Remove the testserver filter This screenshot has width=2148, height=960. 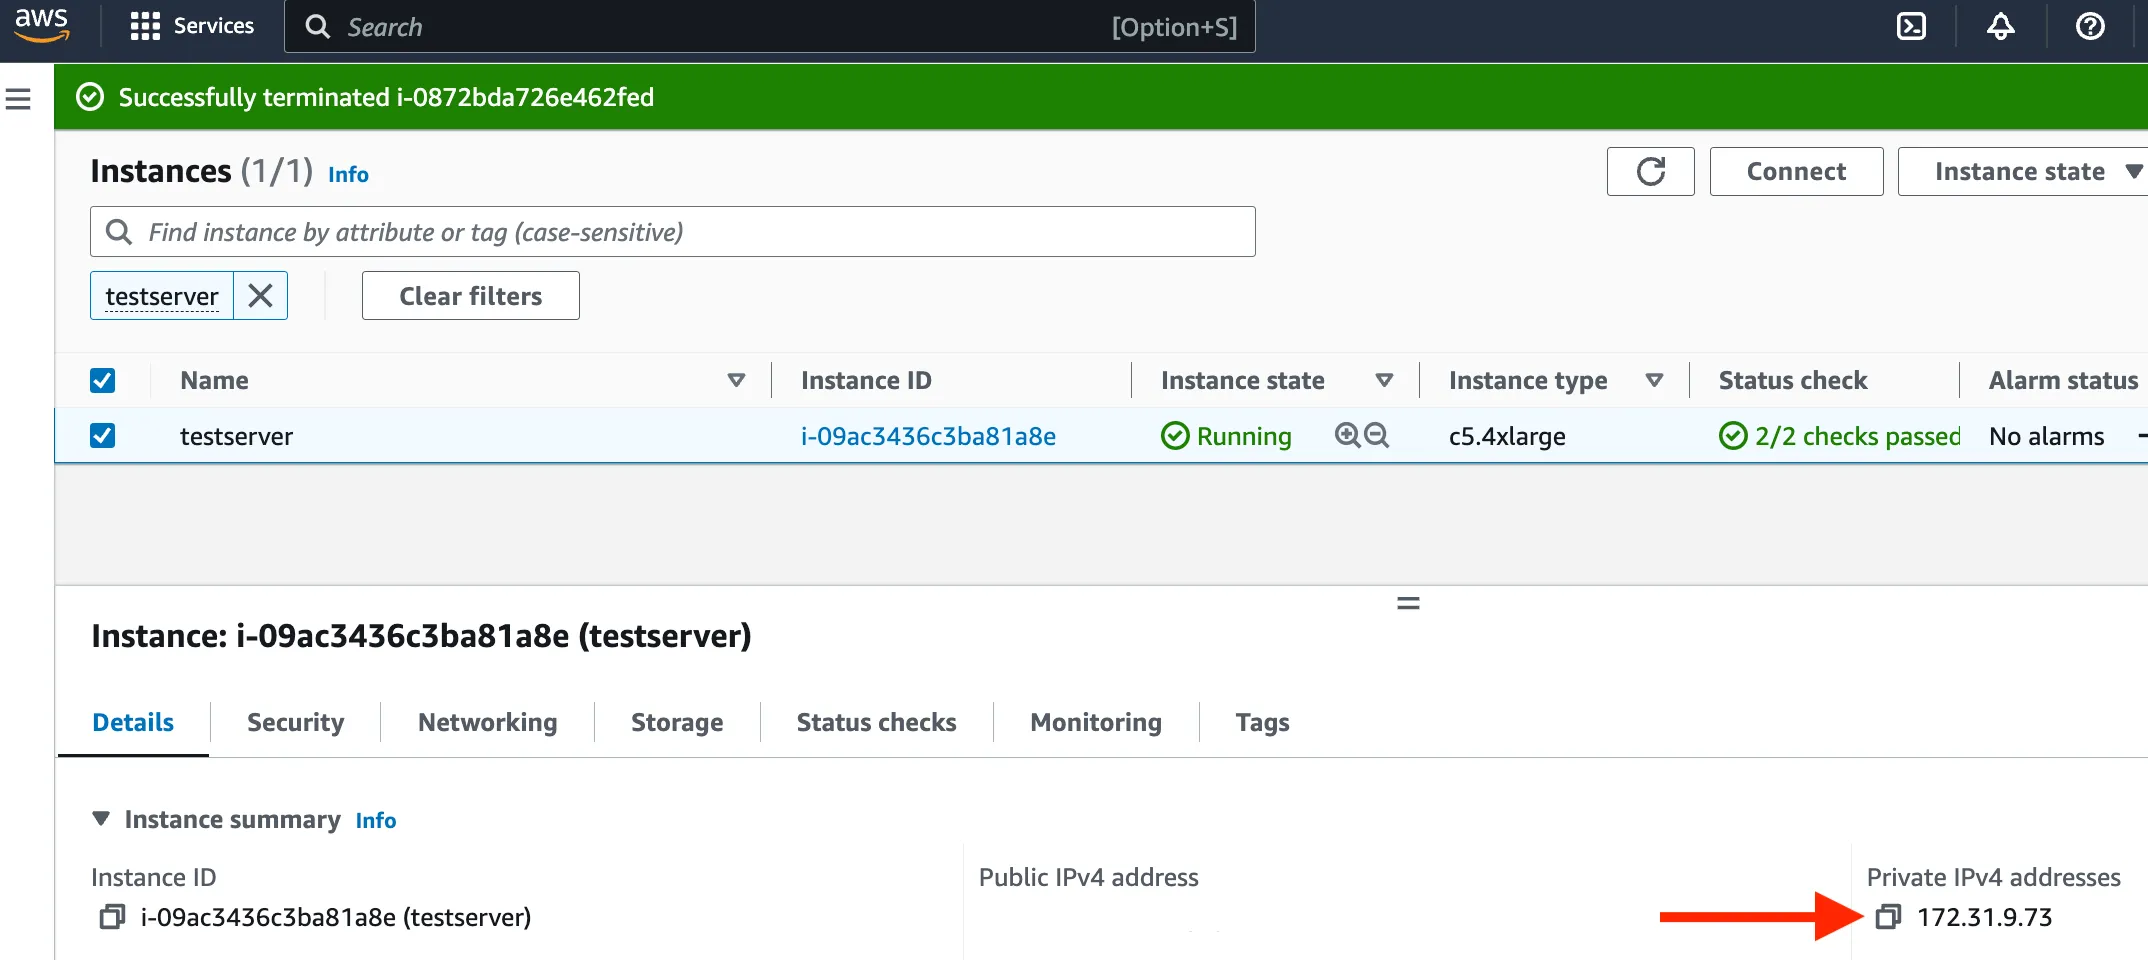260,296
